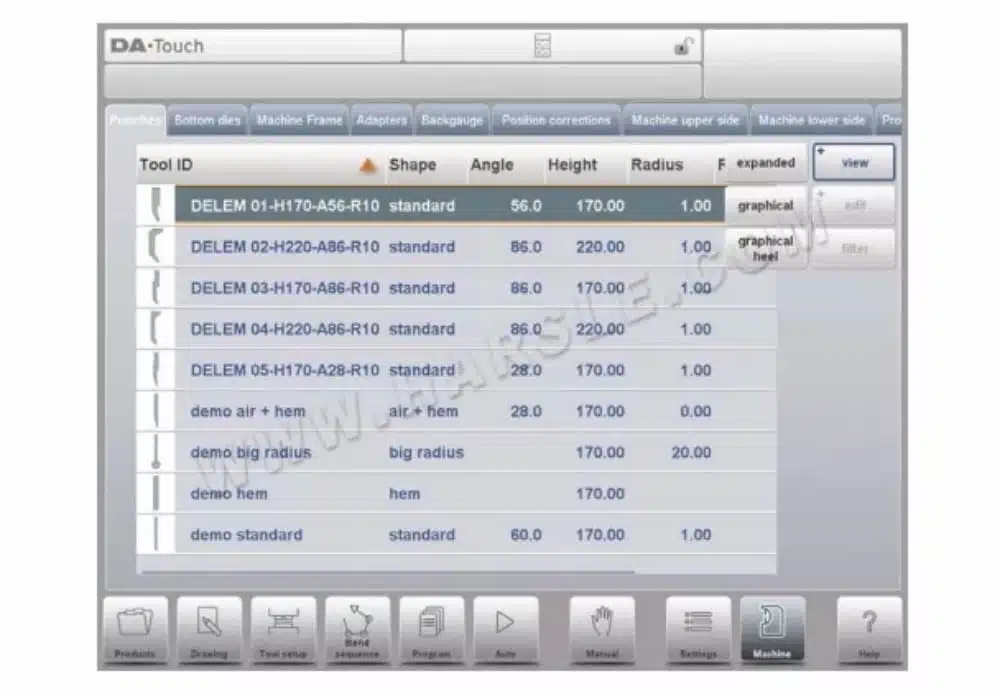The width and height of the screenshot is (1000, 694).
Task: Switch to Manual mode
Action: (x=602, y=630)
